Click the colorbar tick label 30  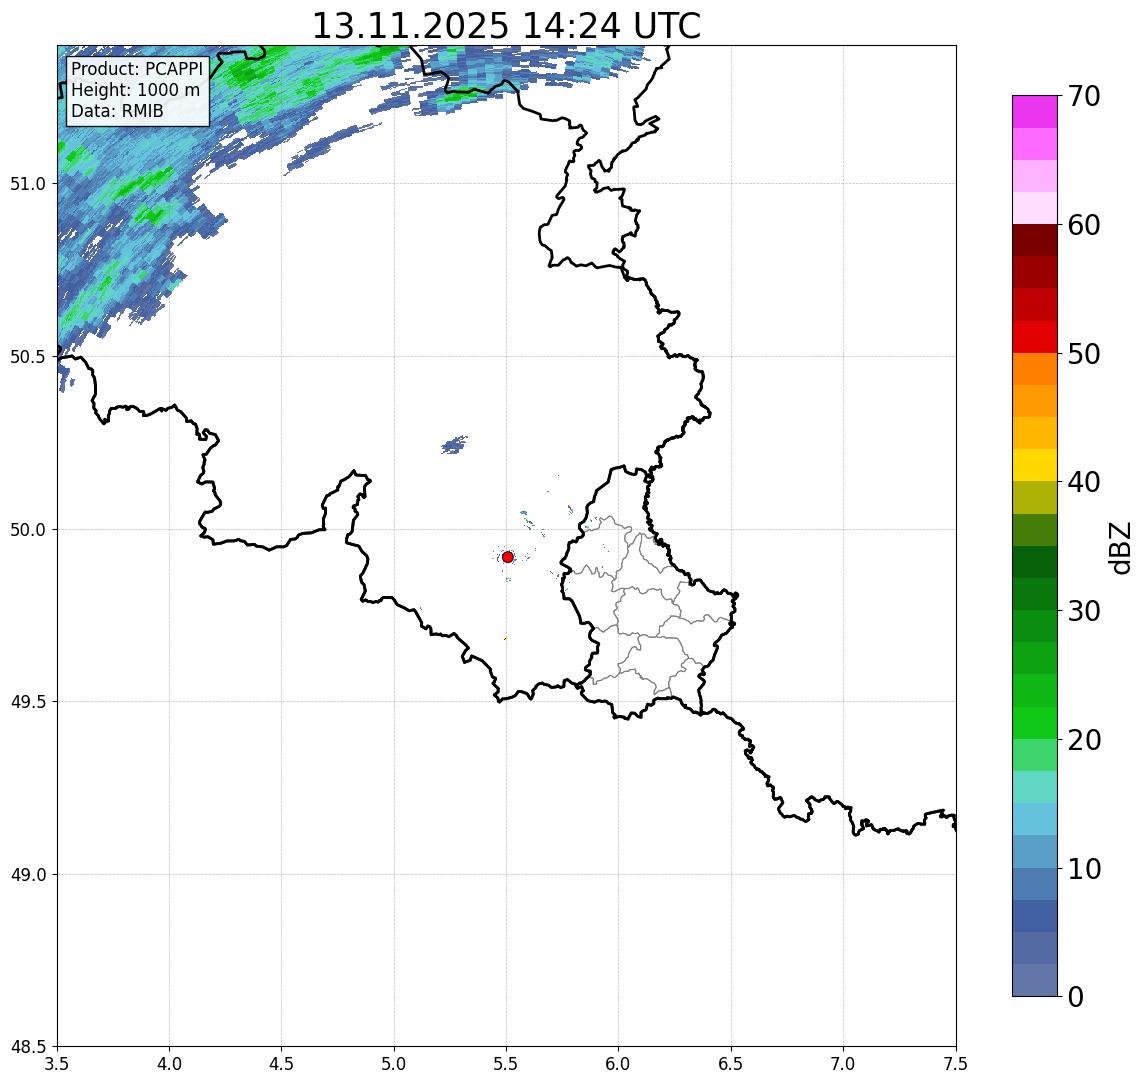pos(1084,611)
